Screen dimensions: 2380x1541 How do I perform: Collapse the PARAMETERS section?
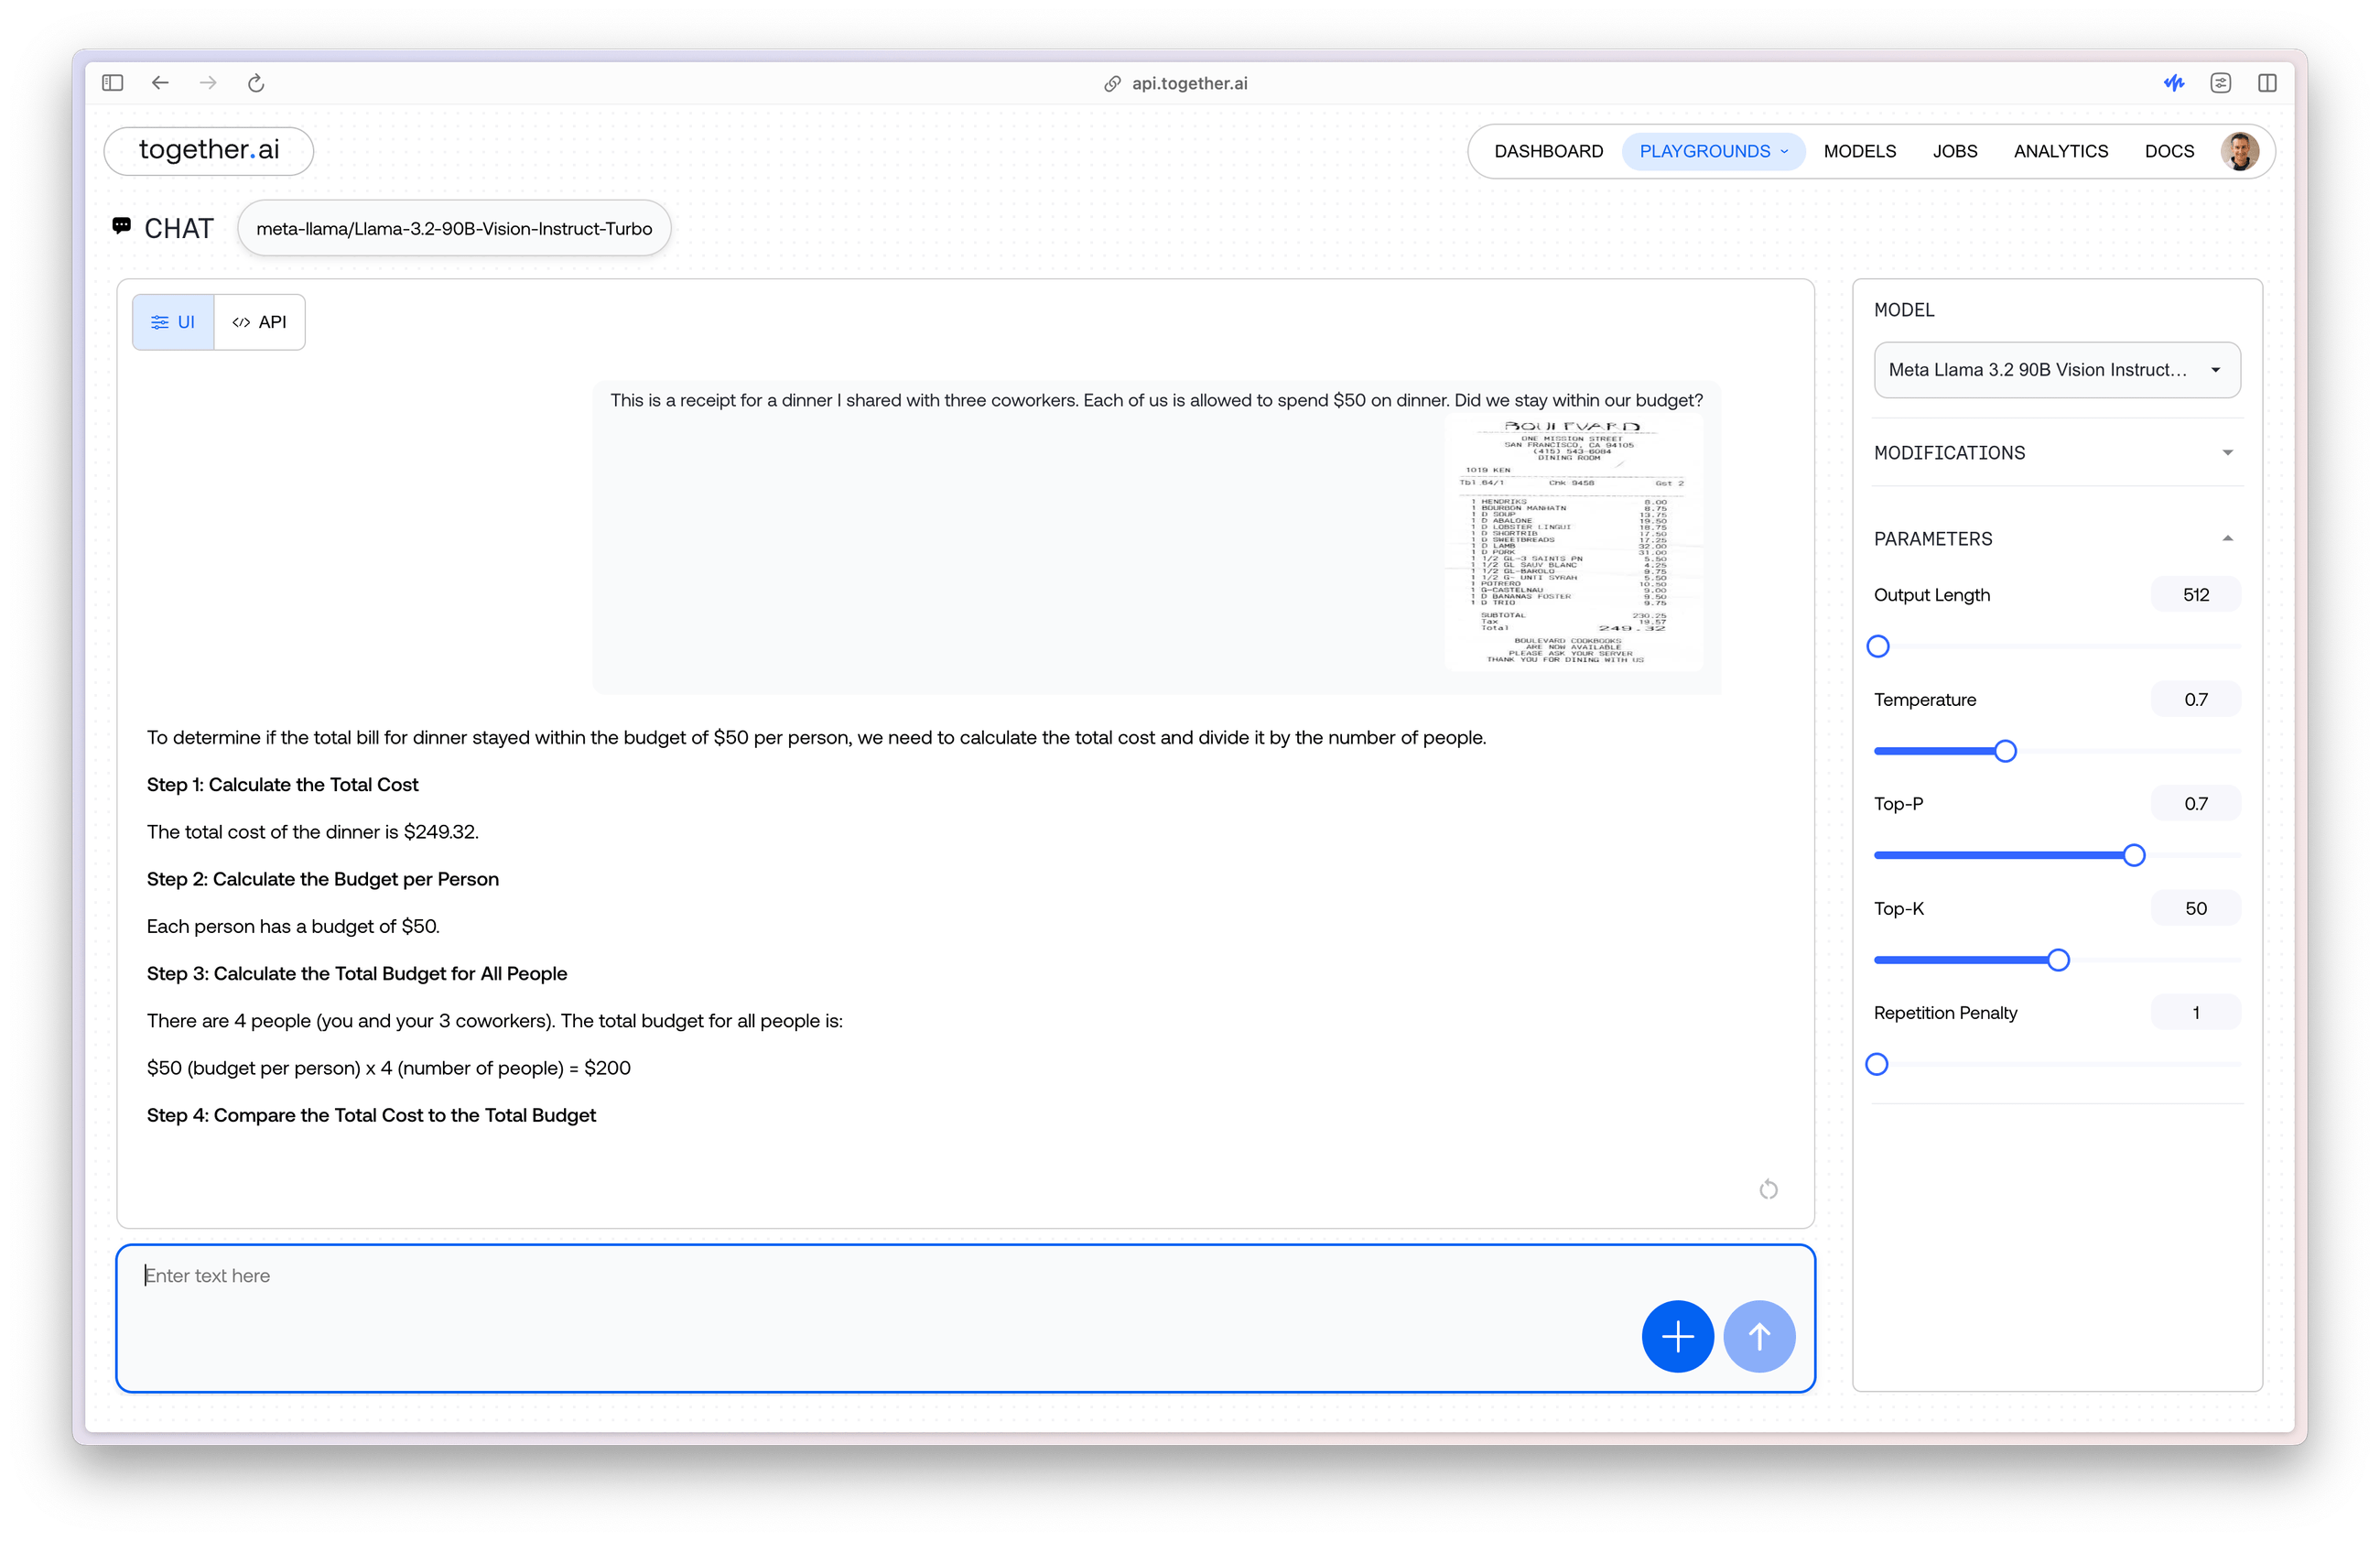2227,537
